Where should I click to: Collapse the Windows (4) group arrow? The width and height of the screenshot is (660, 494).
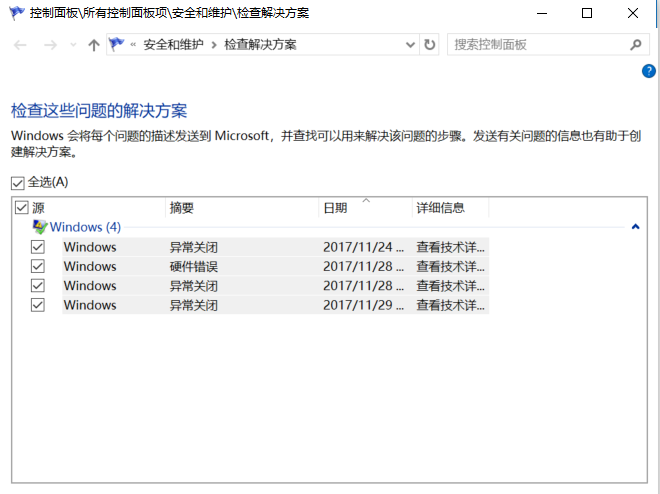(636, 227)
